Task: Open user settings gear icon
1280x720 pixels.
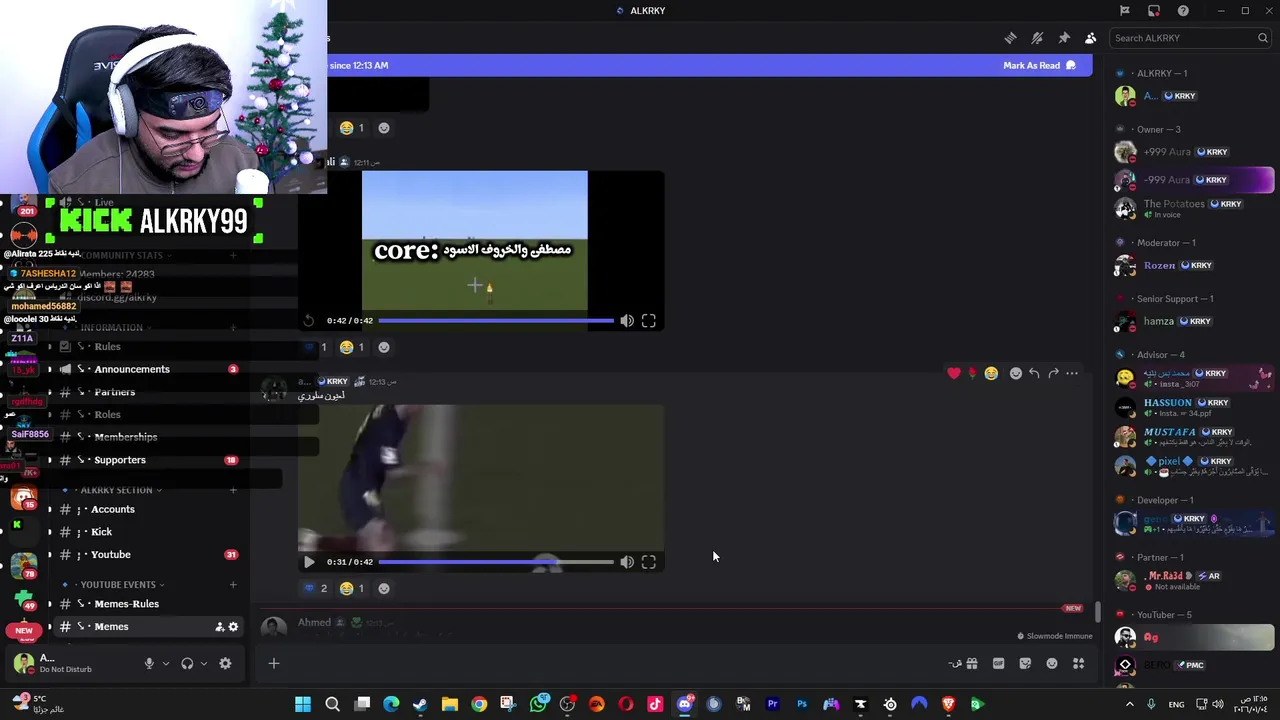Action: pyautogui.click(x=225, y=663)
